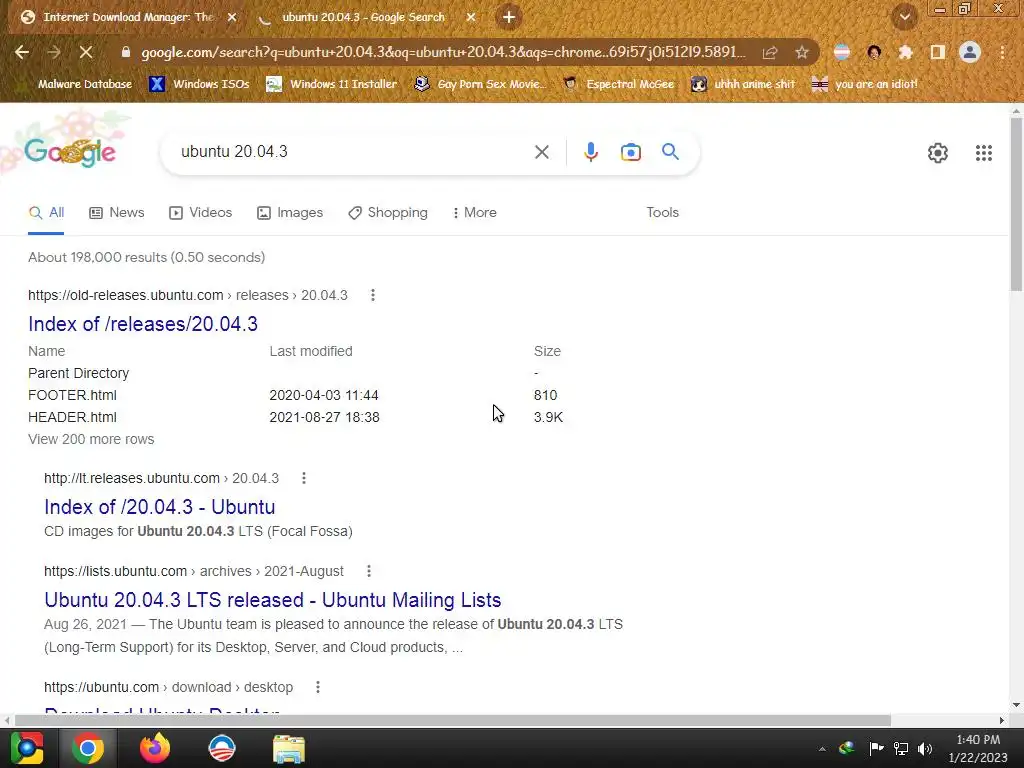Open the you are an idiot! bookmark
1024x768 pixels.
click(x=865, y=84)
